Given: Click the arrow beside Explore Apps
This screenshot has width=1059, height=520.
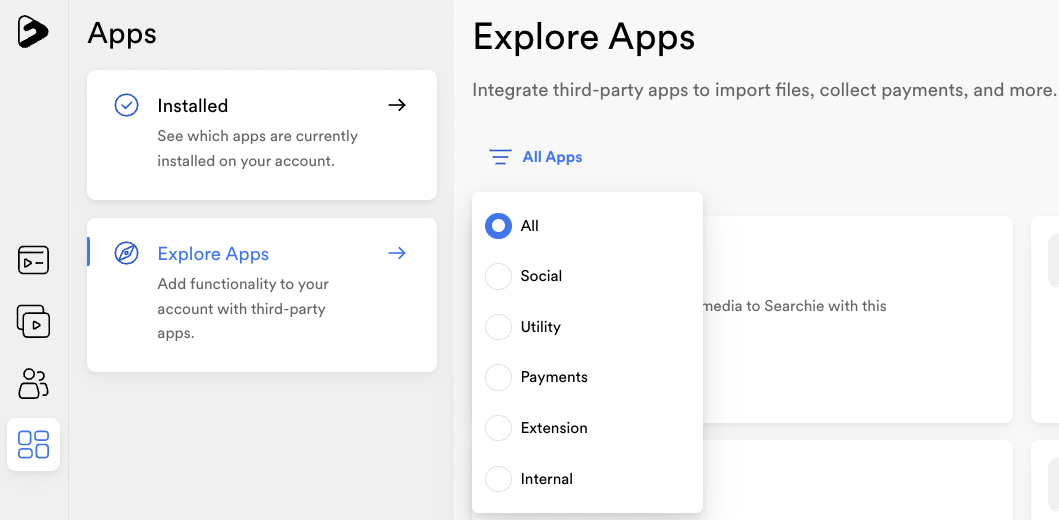Looking at the screenshot, I should coord(397,253).
